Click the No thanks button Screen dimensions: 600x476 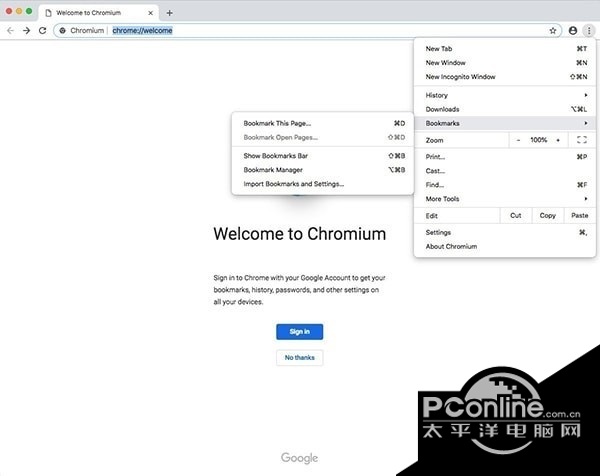pos(300,358)
